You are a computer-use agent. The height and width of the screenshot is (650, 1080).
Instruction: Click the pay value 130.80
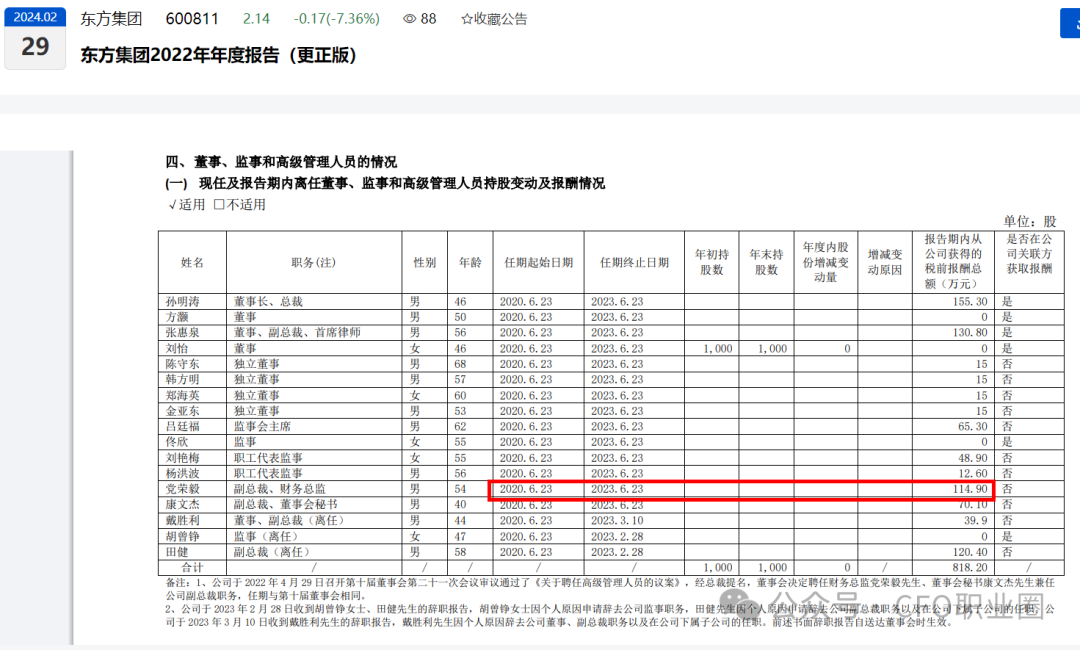tap(970, 333)
